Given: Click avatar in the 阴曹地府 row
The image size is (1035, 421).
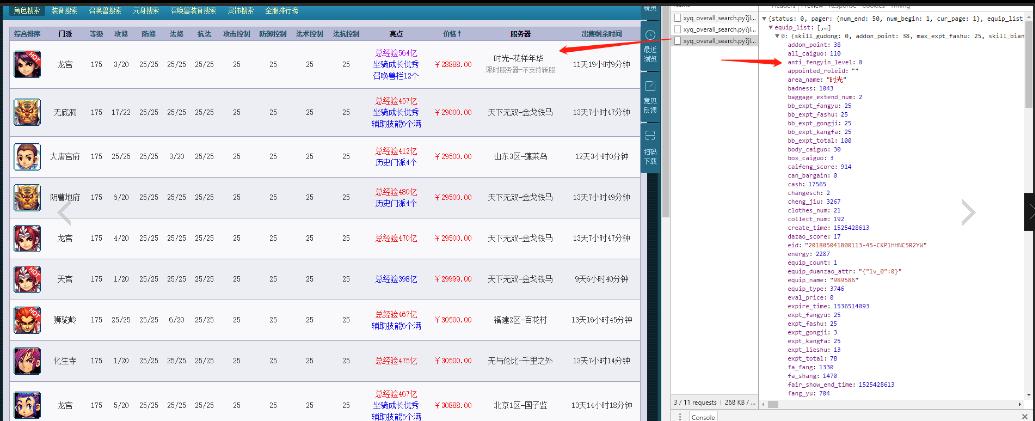Looking at the screenshot, I should [27, 197].
